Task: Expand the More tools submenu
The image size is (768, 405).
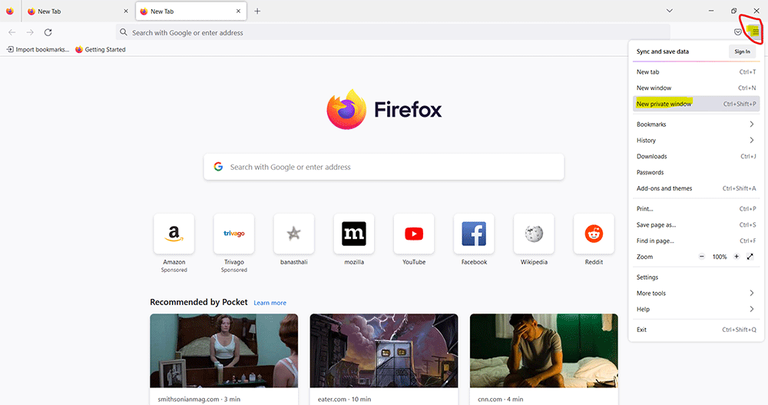Action: point(696,293)
